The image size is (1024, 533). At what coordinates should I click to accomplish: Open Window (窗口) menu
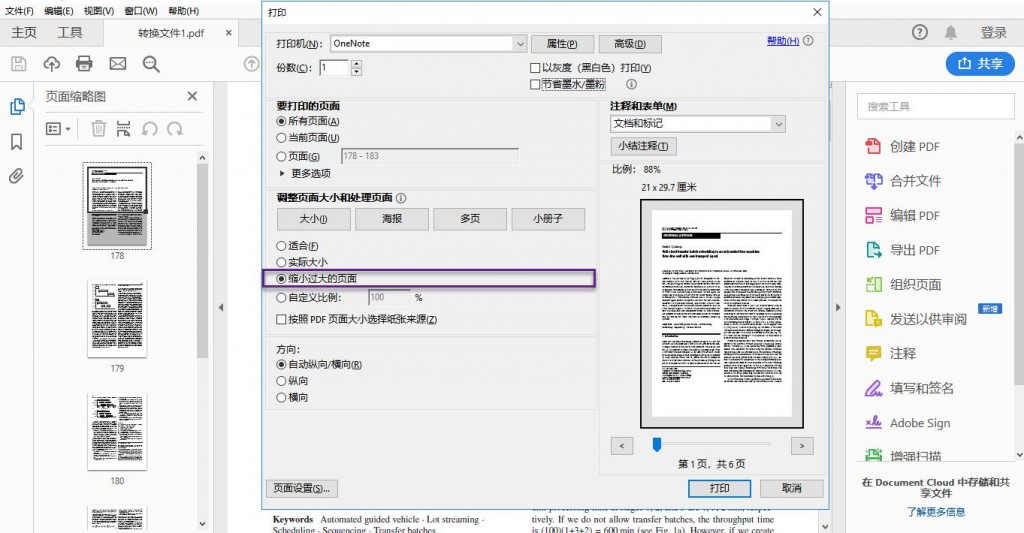(140, 11)
